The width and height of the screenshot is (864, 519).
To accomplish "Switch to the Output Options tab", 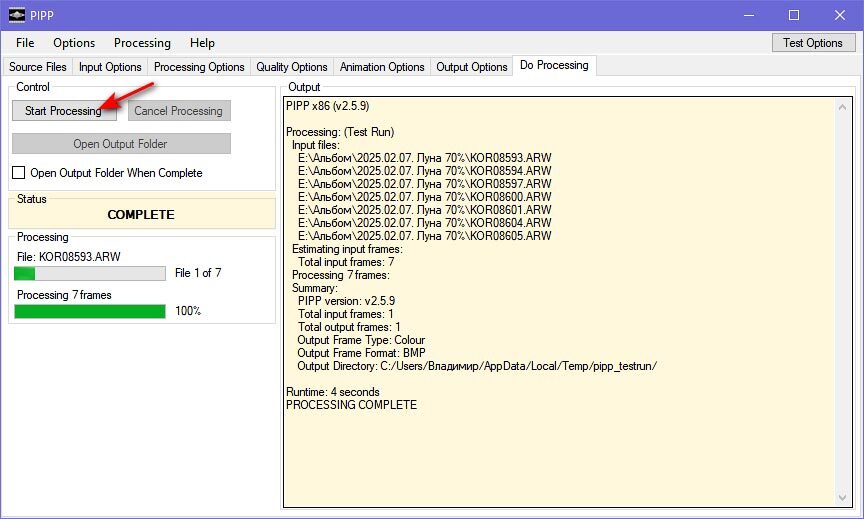I will (472, 67).
